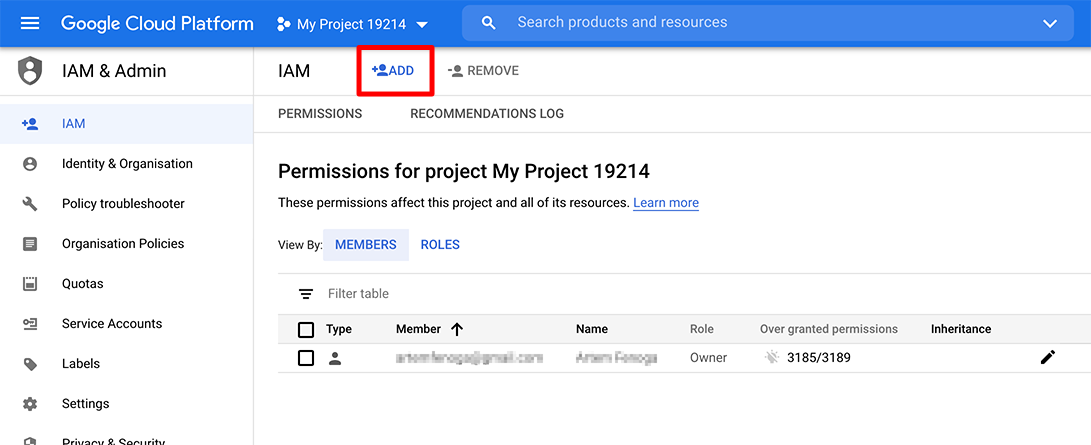Click the ADD member button
The height and width of the screenshot is (445, 1091).
pos(393,71)
